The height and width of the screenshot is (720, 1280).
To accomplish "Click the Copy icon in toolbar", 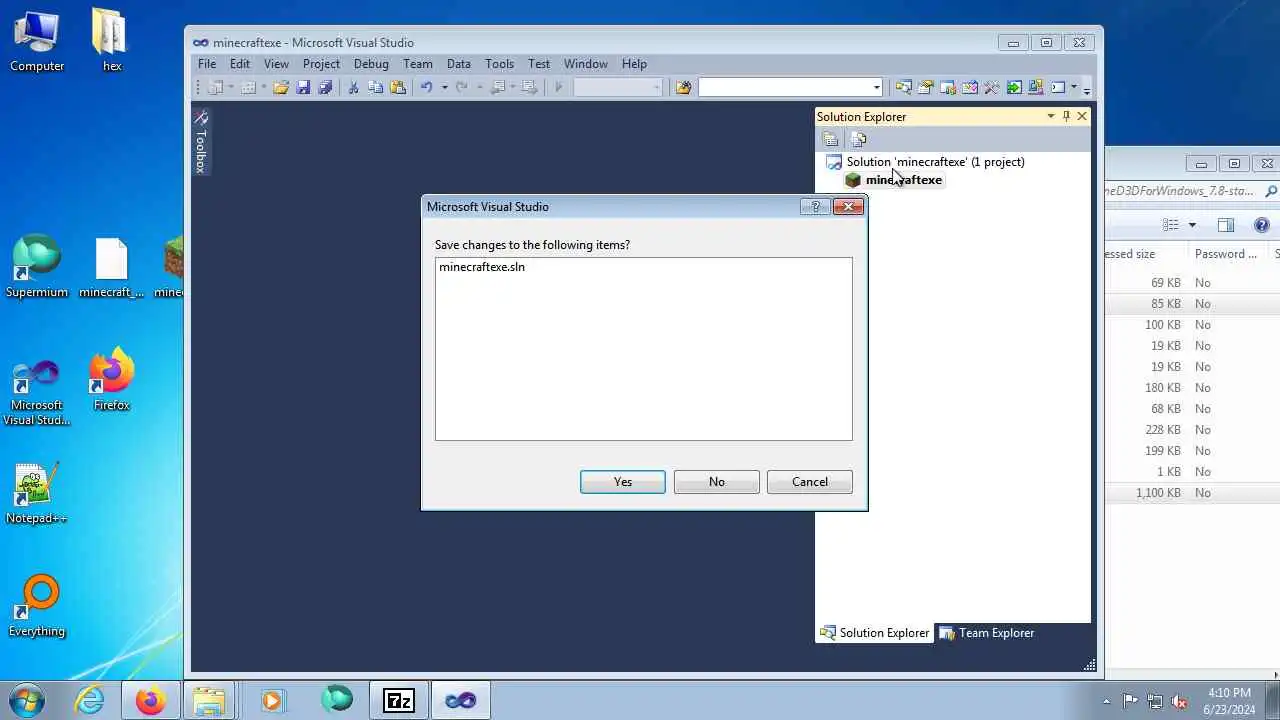I will point(375,88).
